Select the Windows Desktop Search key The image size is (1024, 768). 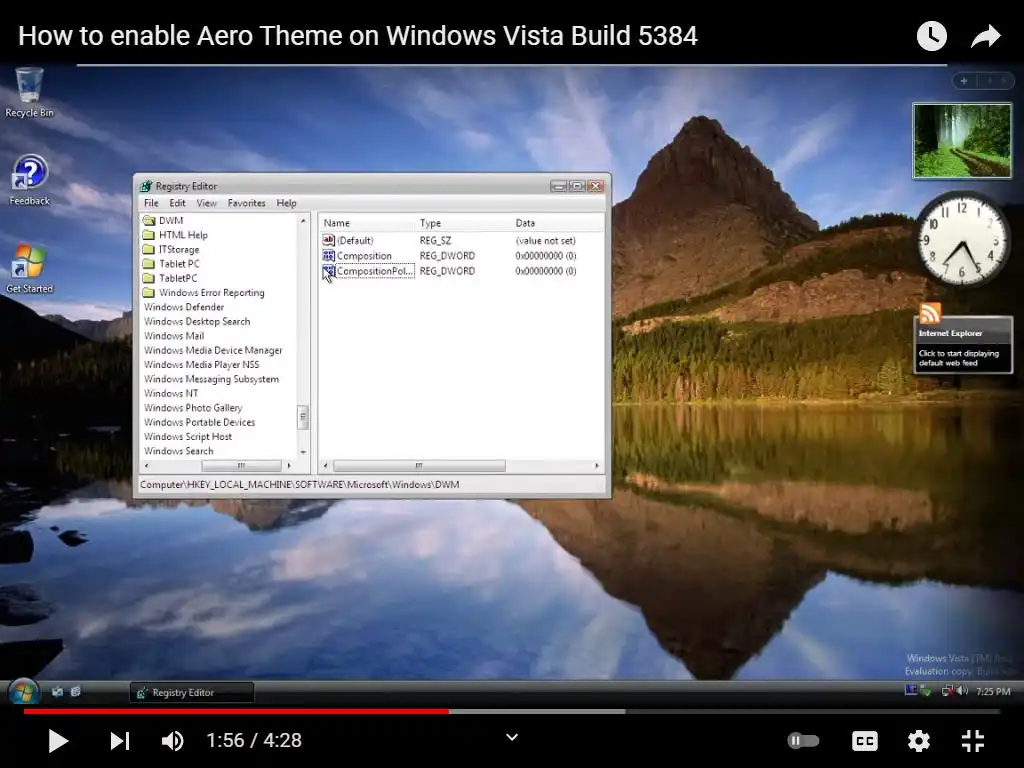pos(197,321)
